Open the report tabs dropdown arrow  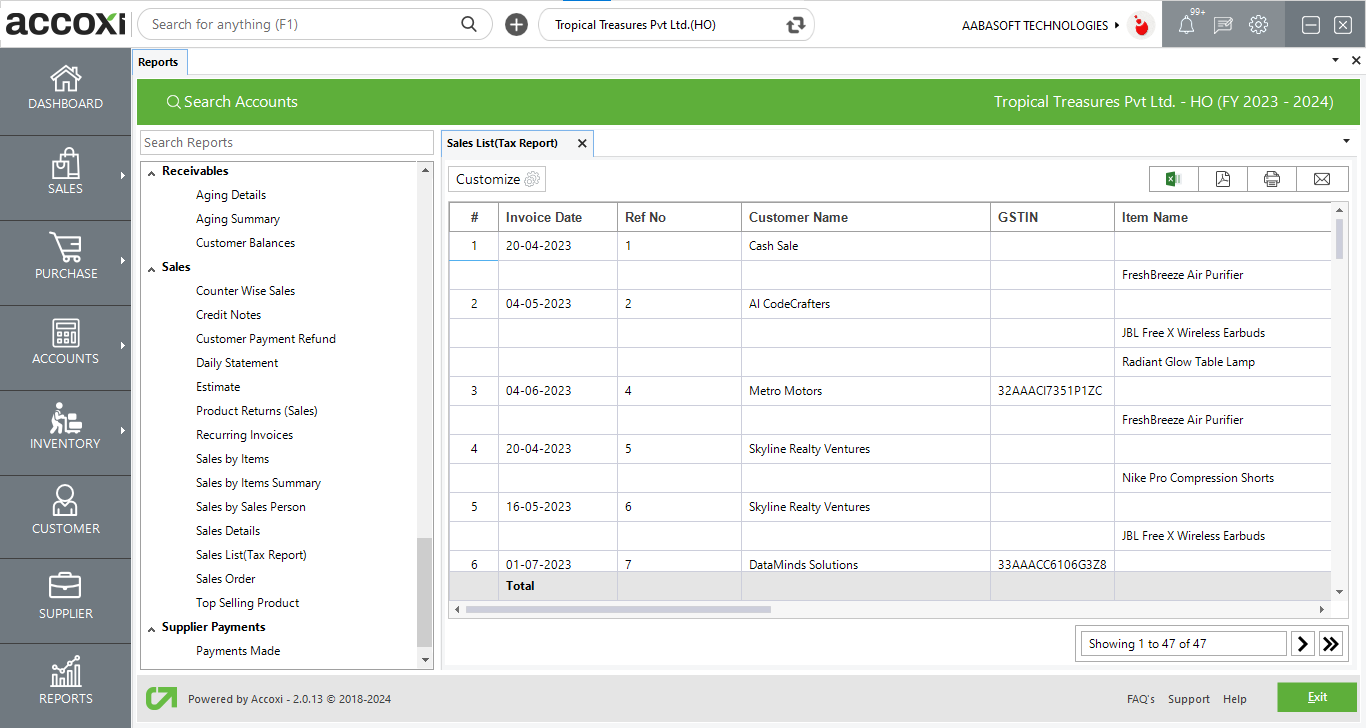tap(1346, 141)
